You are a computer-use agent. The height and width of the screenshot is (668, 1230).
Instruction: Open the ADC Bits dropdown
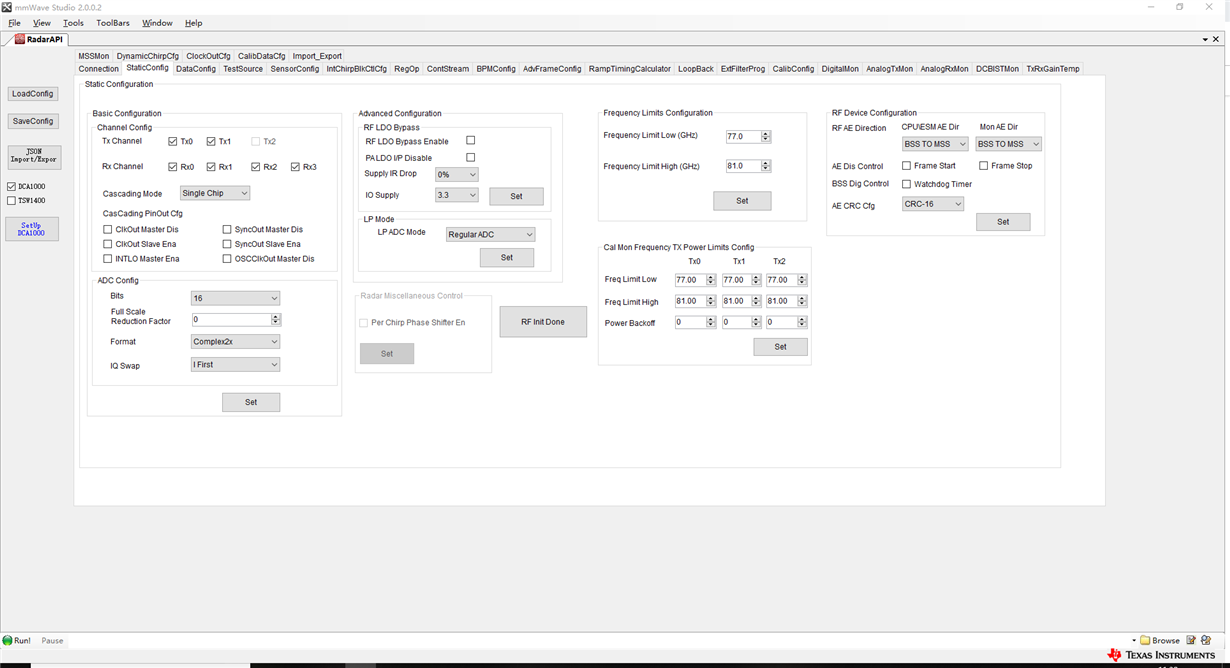(235, 298)
